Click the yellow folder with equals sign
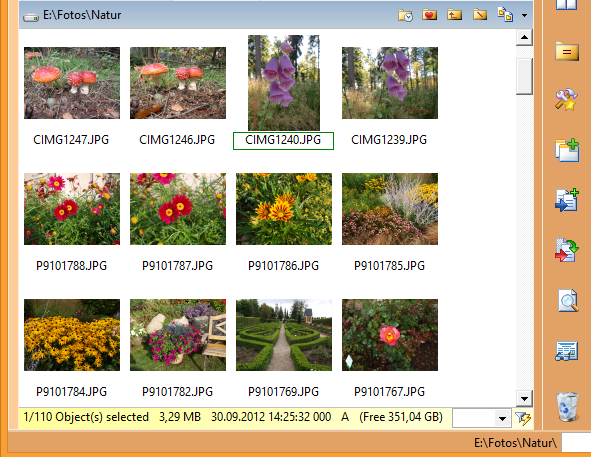The height and width of the screenshot is (457, 591). pyautogui.click(x=567, y=51)
